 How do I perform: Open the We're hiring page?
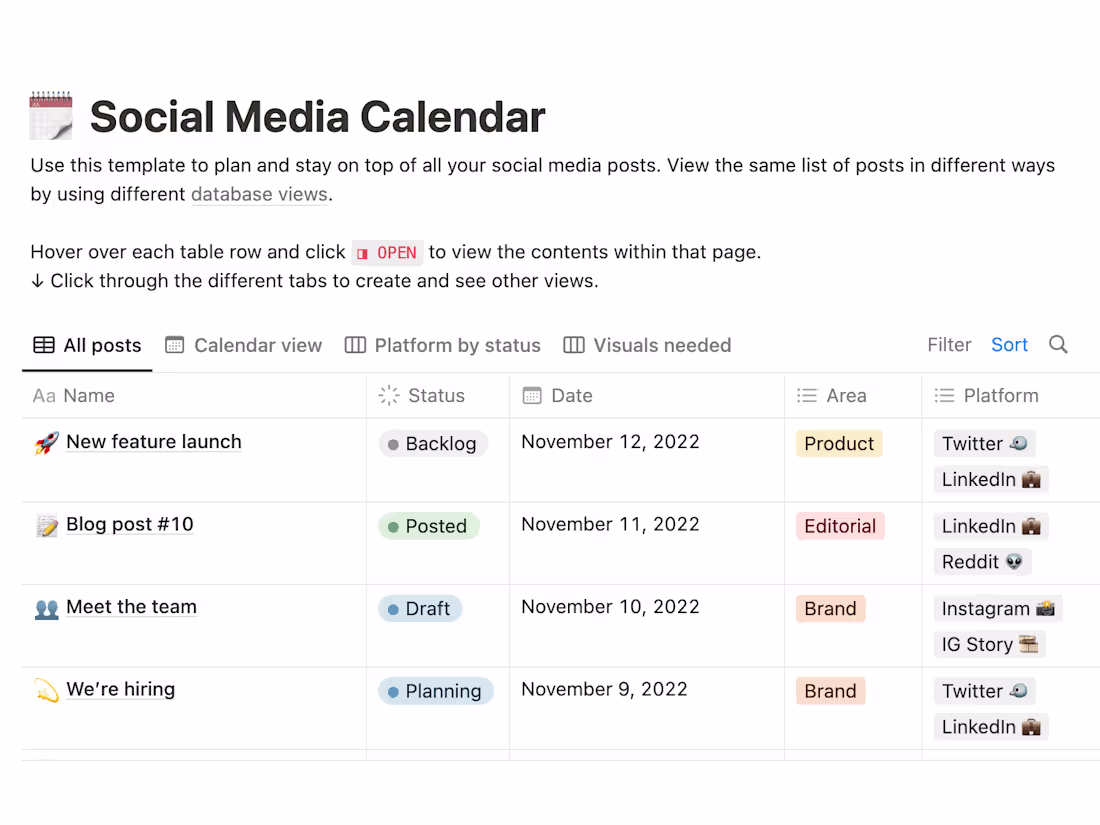click(120, 689)
